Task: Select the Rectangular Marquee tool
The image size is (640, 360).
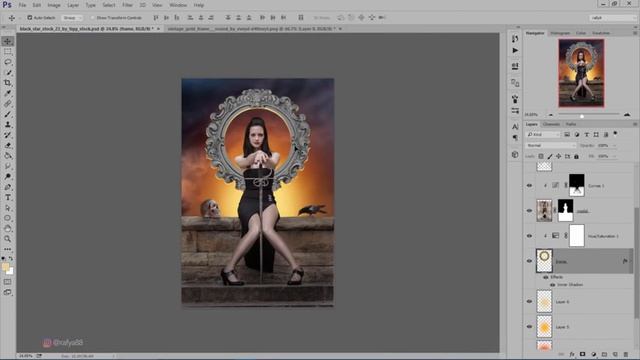Action: (x=8, y=51)
